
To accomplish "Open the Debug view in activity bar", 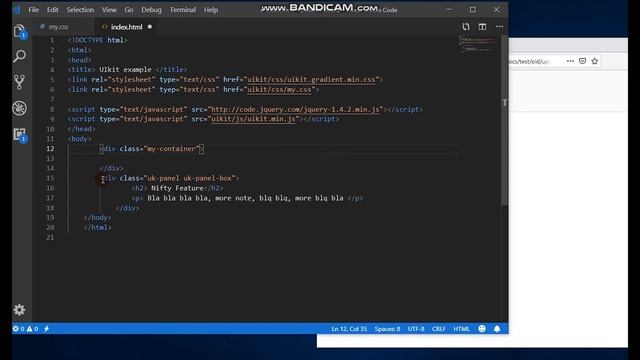I will [20, 108].
